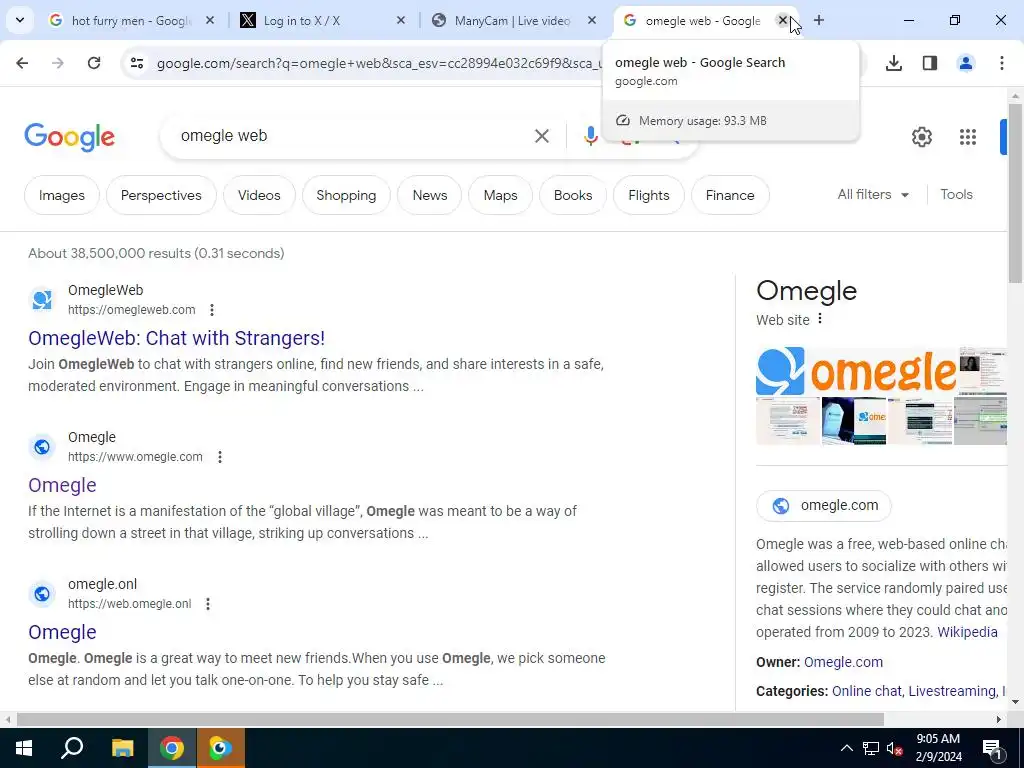Screen dimensions: 1024x768
Task: Open a new browser tab
Action: click(x=819, y=20)
